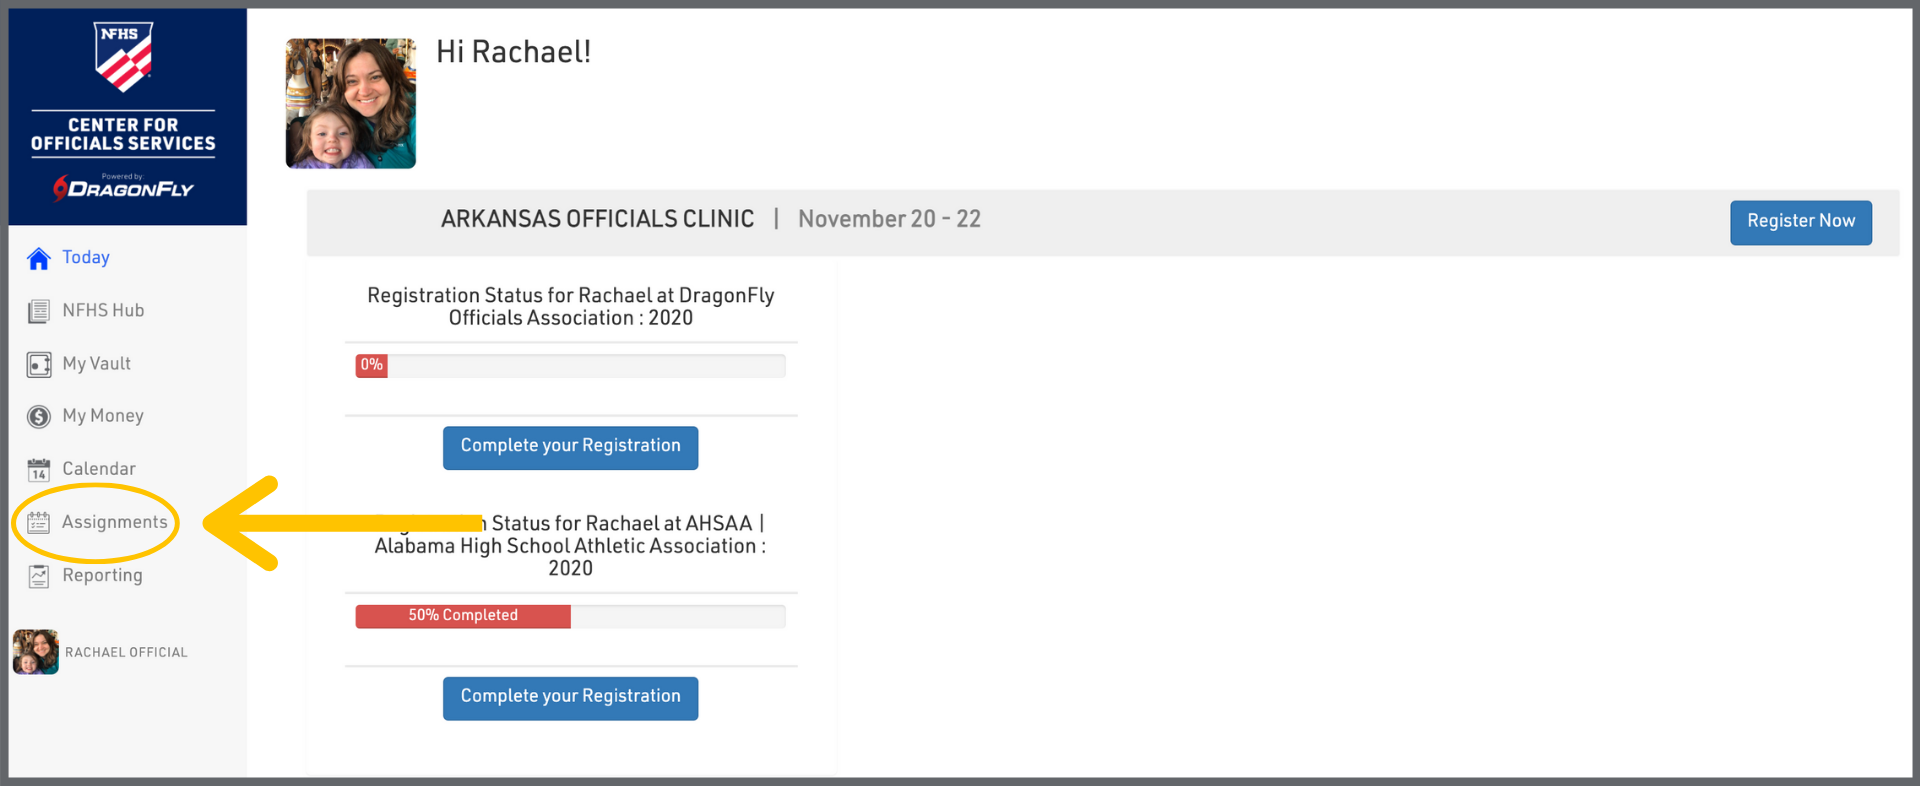
Task: Open the Reporting menu label
Action: [x=102, y=575]
